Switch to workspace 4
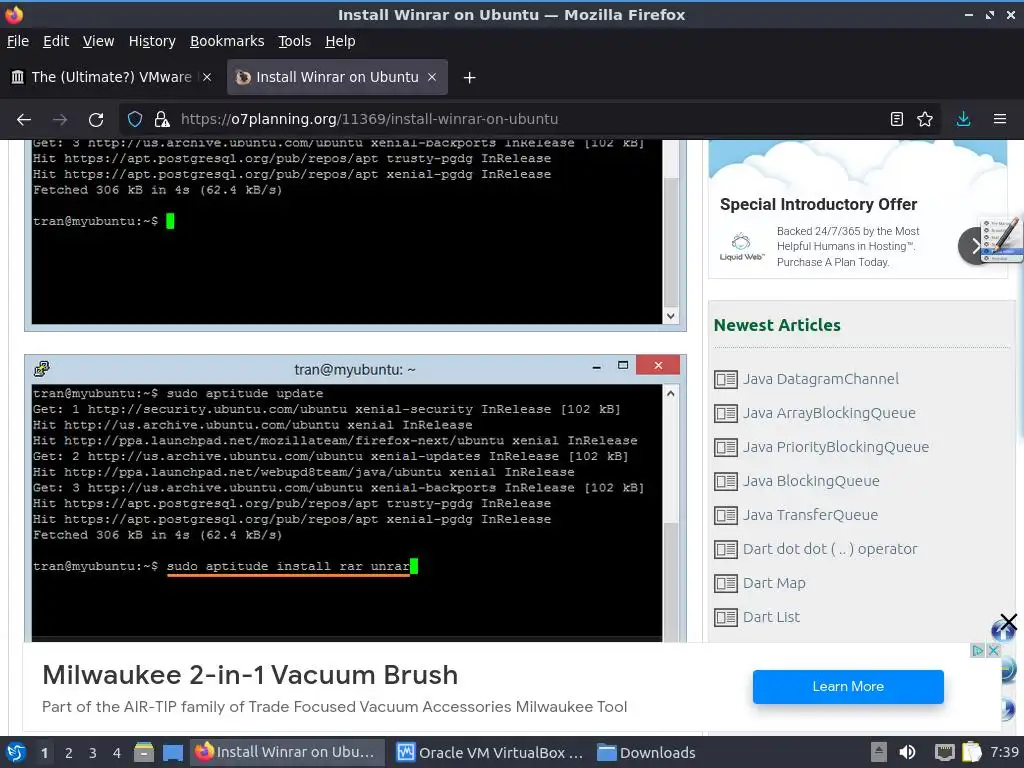 coord(117,753)
